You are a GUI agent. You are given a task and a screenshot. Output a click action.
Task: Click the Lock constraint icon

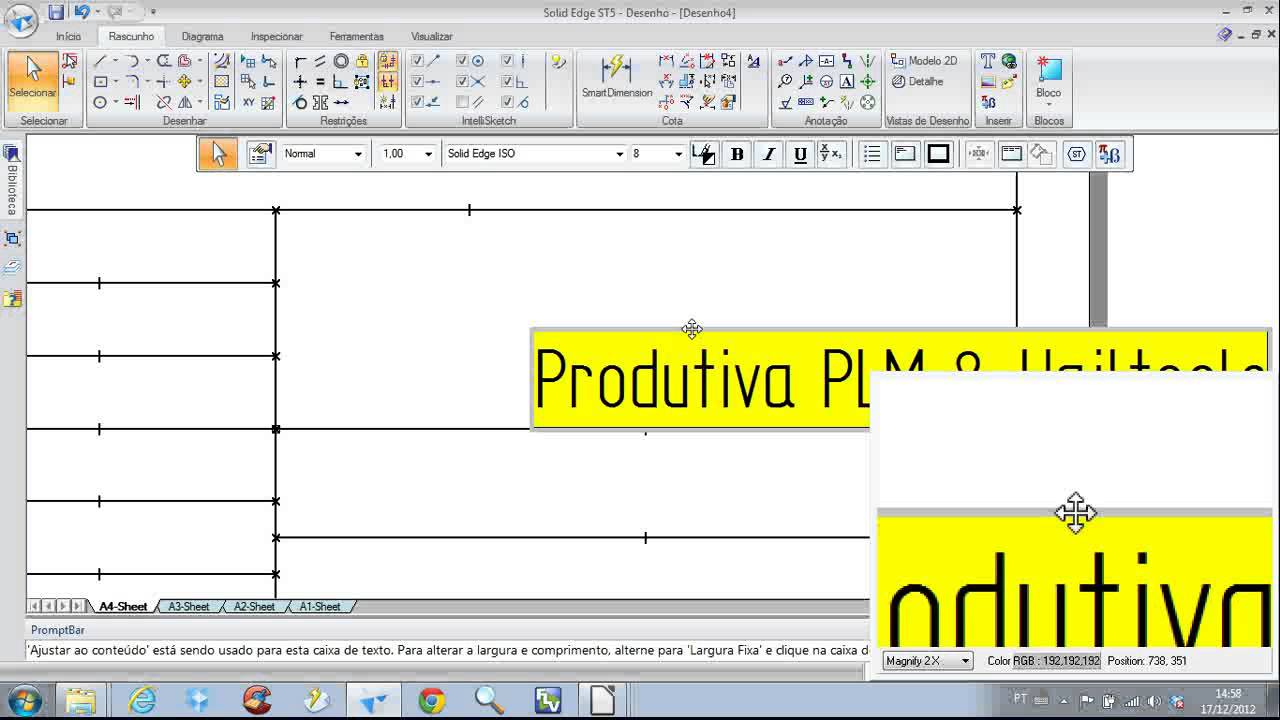tap(362, 61)
